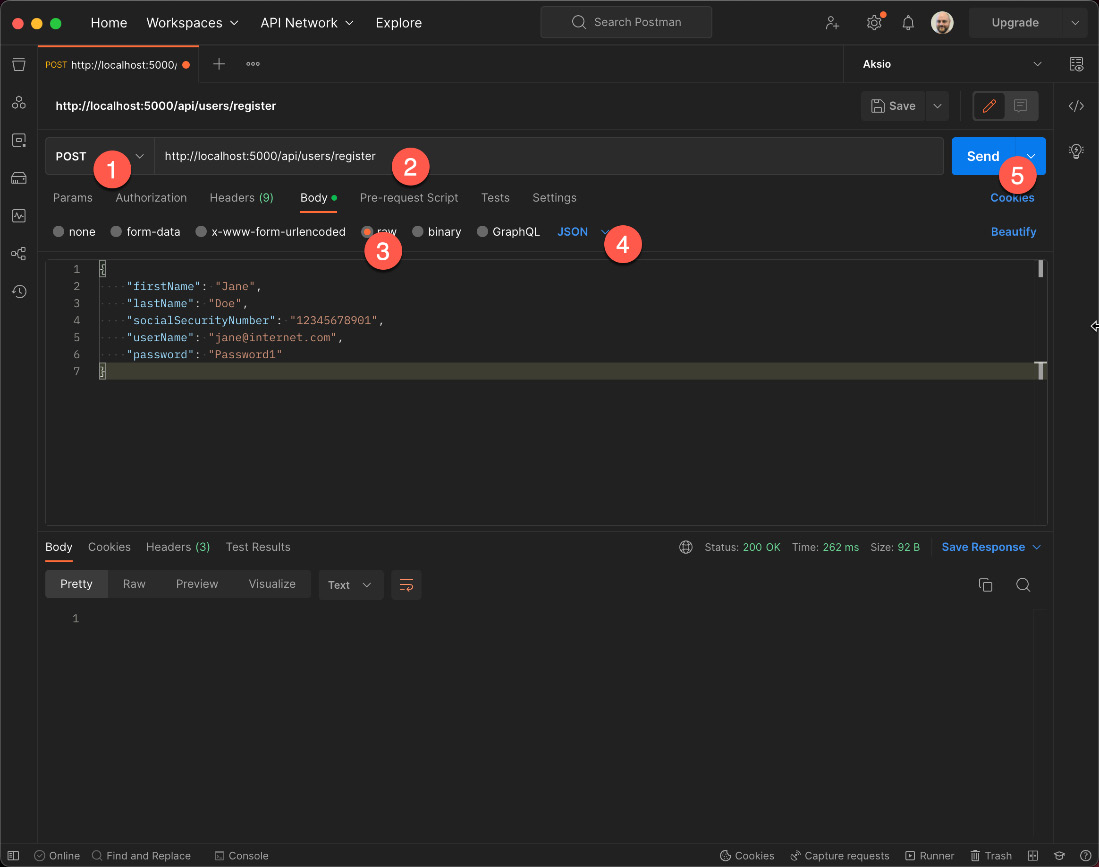The image size is (1099, 867).
Task: Open Find and Replace in status bar
Action: (142, 856)
